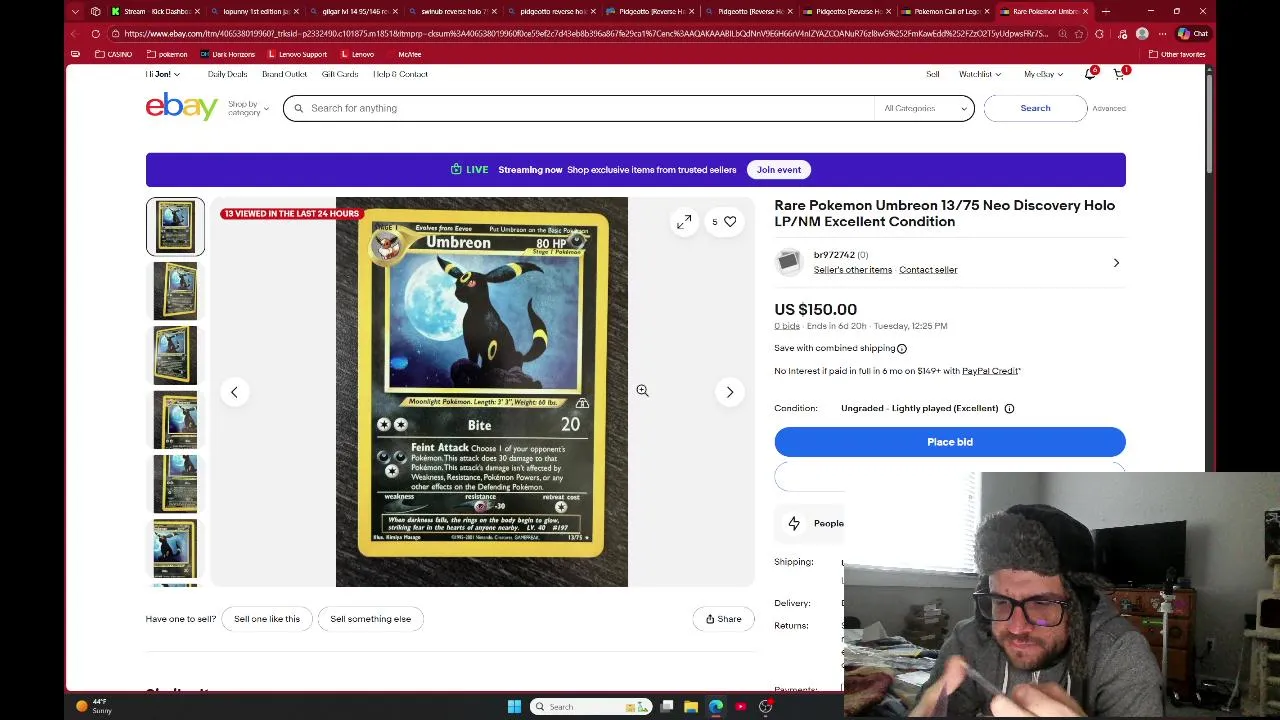Open a new browser tab

coord(1105,11)
